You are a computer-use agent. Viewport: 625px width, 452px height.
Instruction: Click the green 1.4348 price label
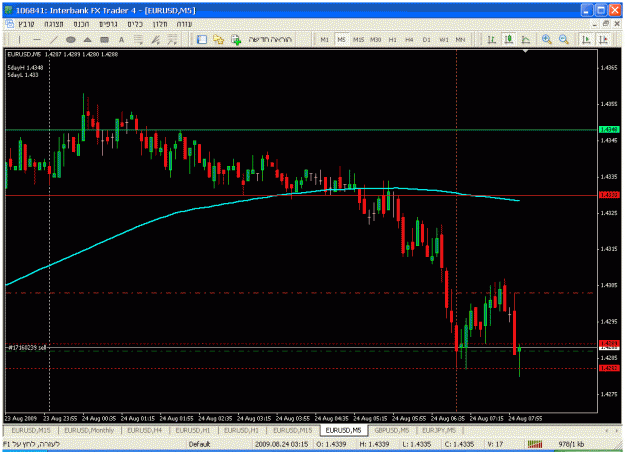point(609,130)
